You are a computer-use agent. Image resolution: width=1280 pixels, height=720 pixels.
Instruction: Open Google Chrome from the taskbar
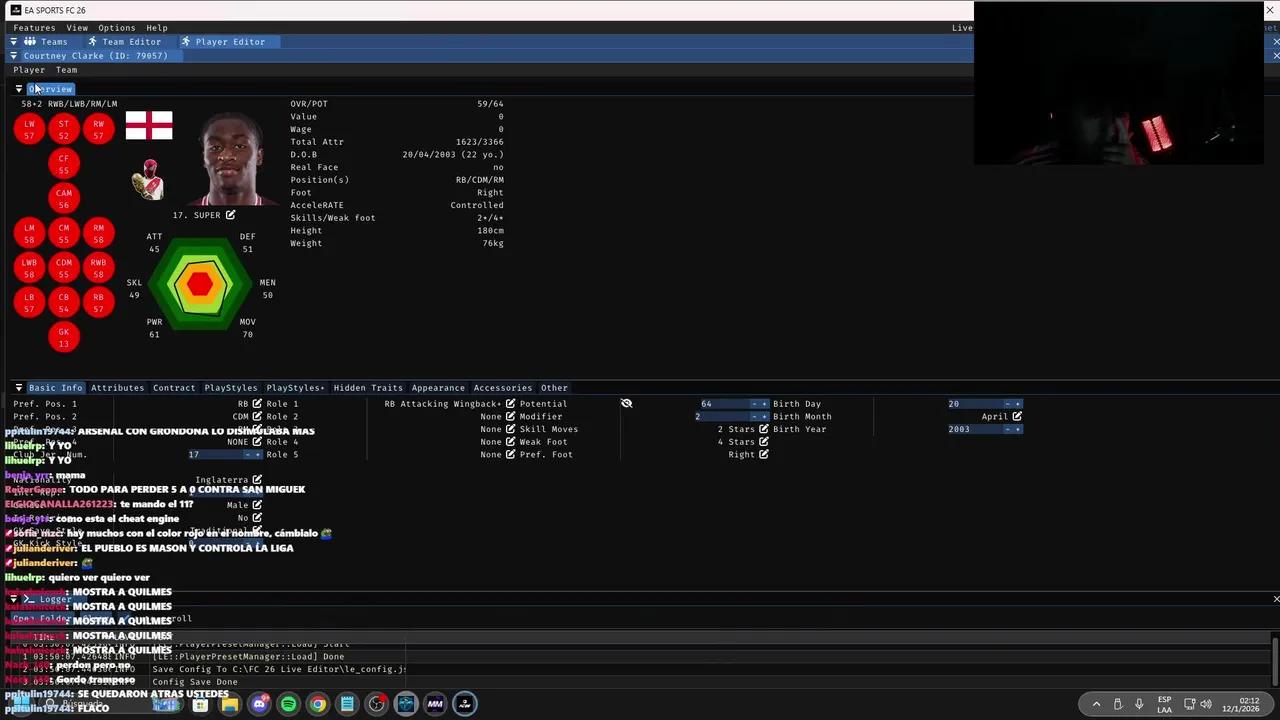pyautogui.click(x=317, y=704)
